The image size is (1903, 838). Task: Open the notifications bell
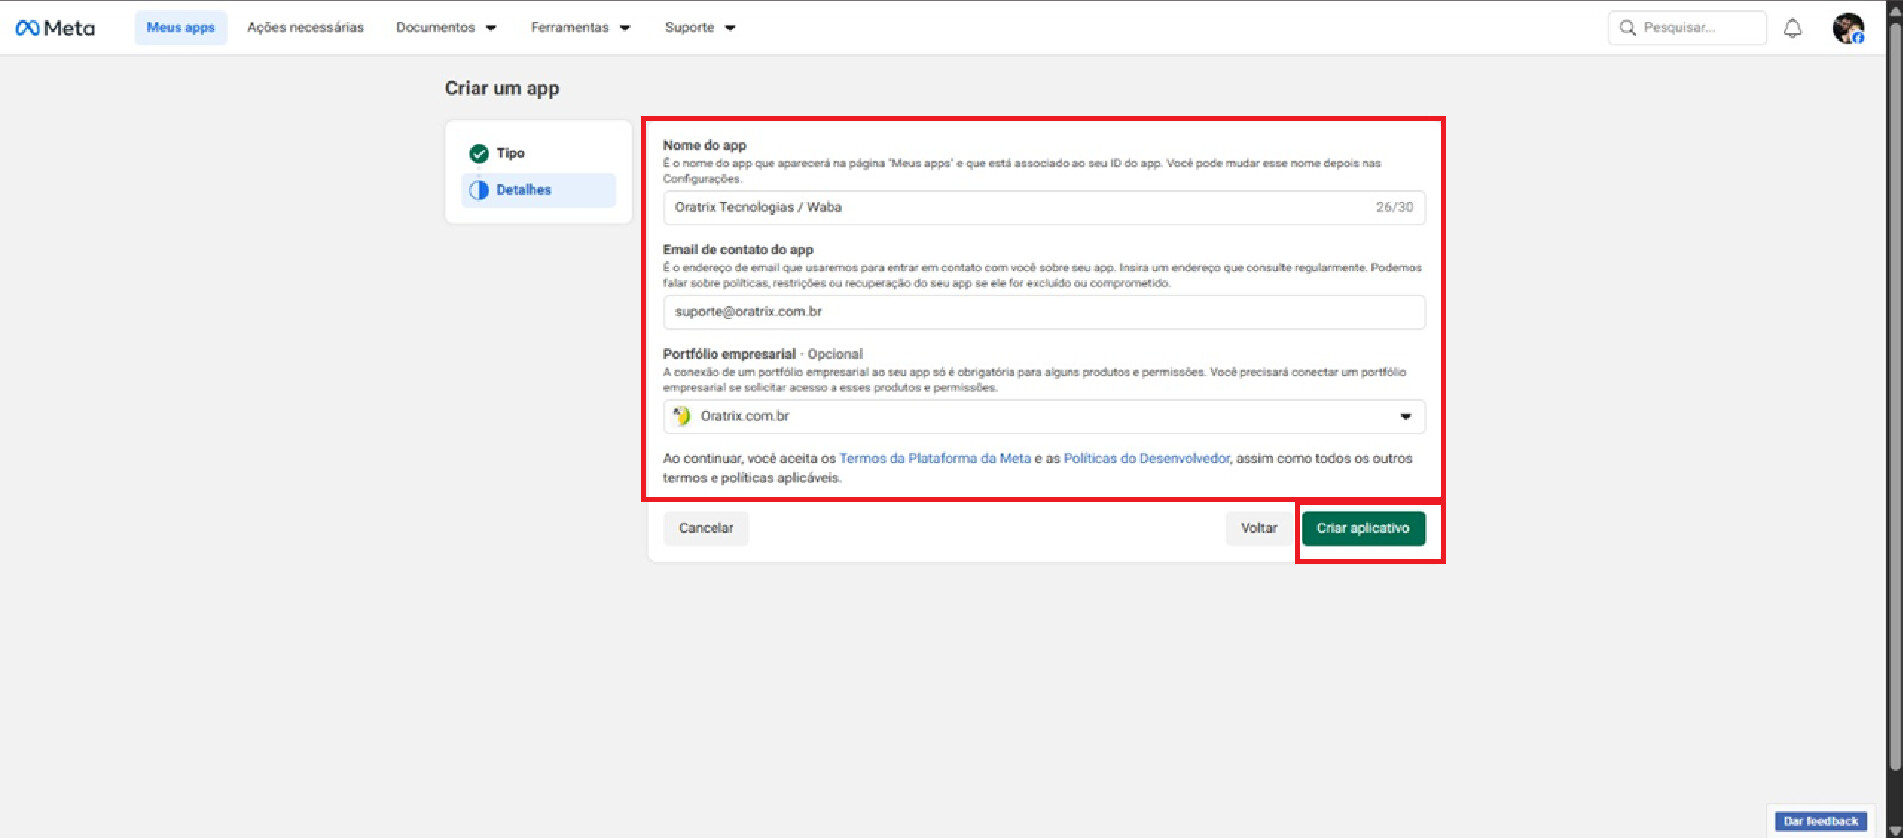(1792, 28)
